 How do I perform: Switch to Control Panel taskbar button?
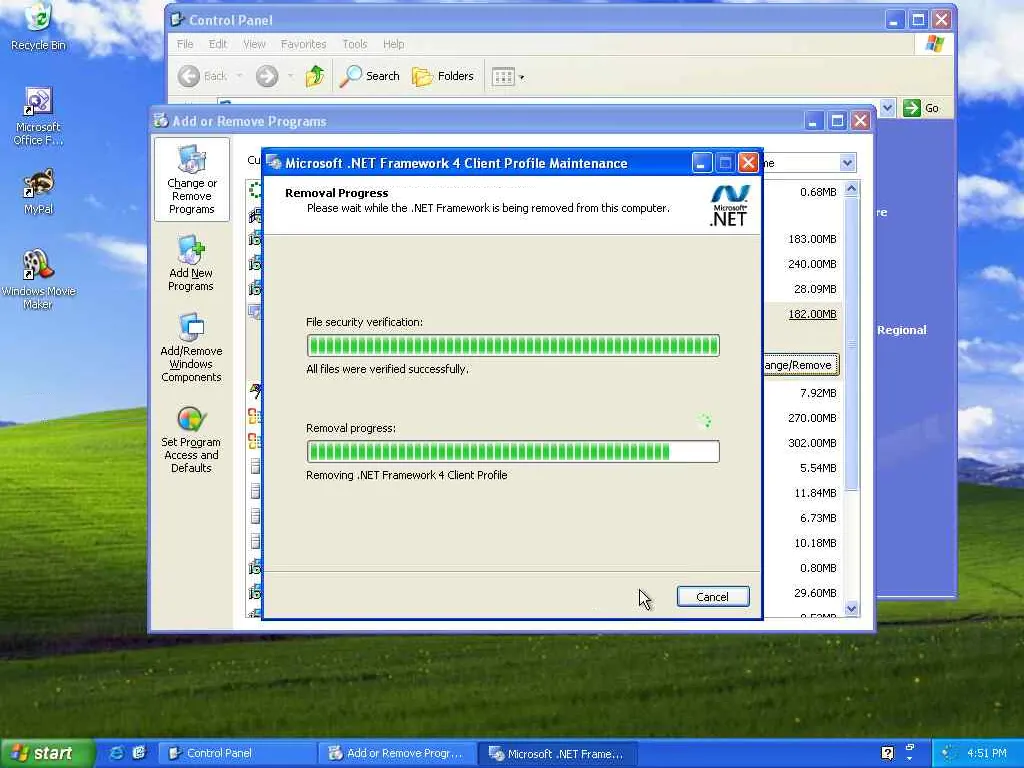237,753
